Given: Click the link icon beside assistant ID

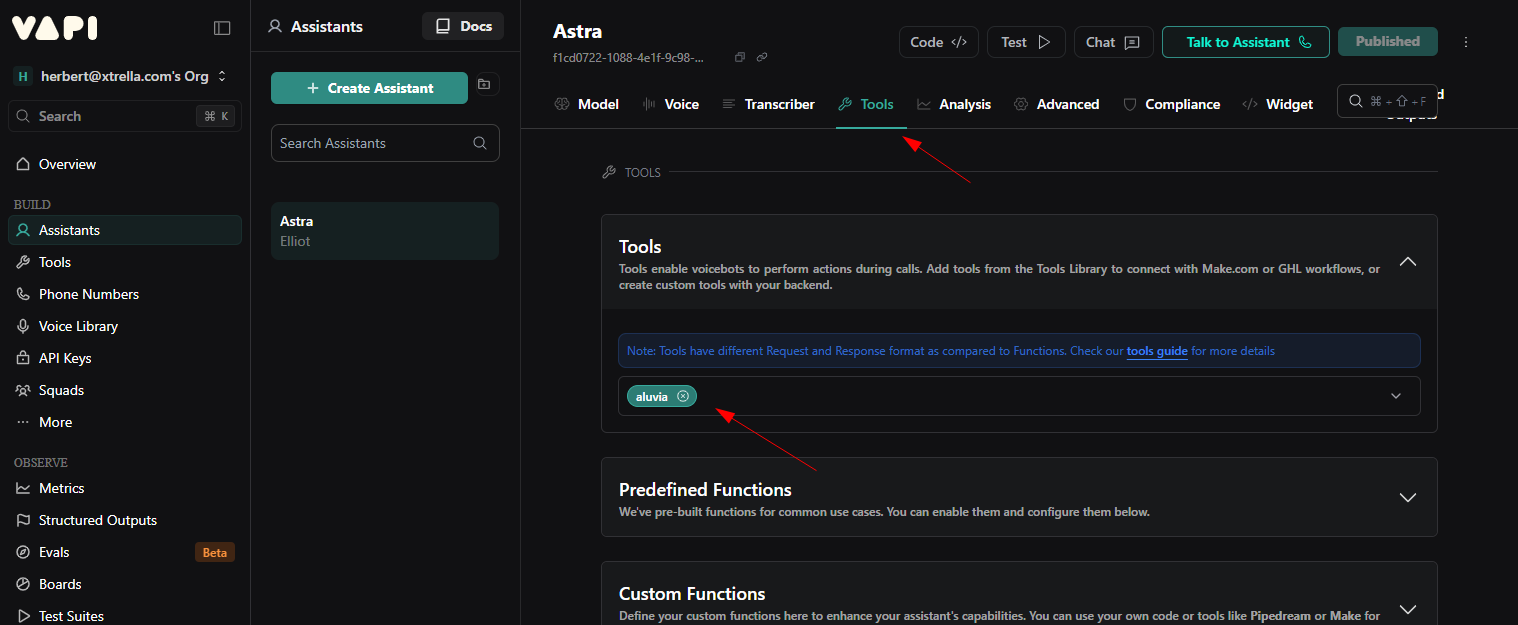Looking at the screenshot, I should pos(762,58).
